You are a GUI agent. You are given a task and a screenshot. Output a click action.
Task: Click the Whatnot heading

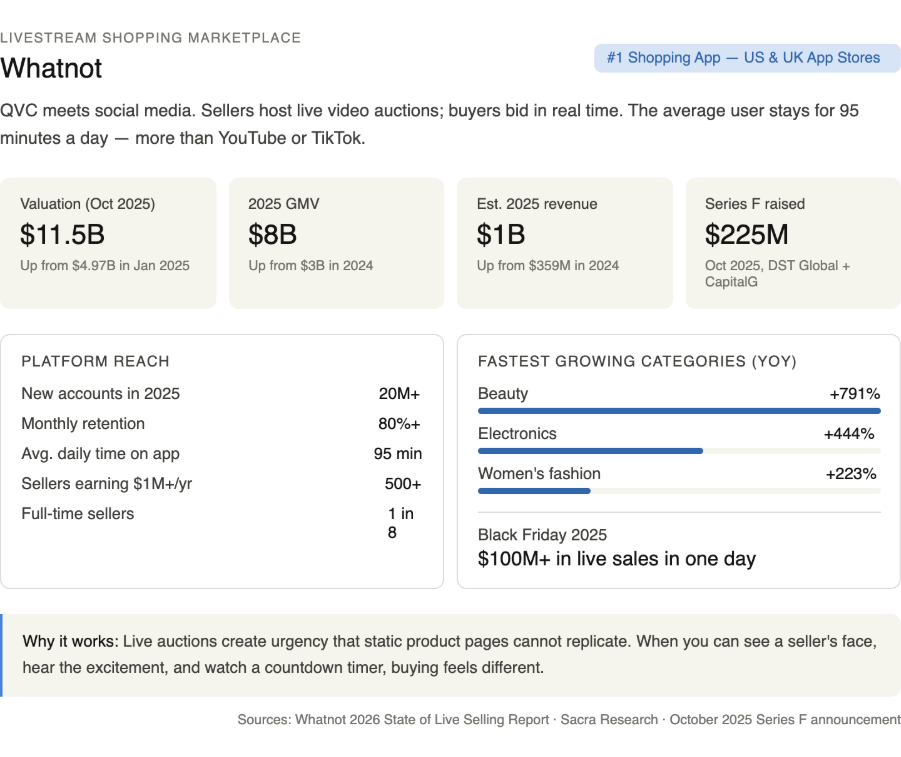[x=51, y=68]
